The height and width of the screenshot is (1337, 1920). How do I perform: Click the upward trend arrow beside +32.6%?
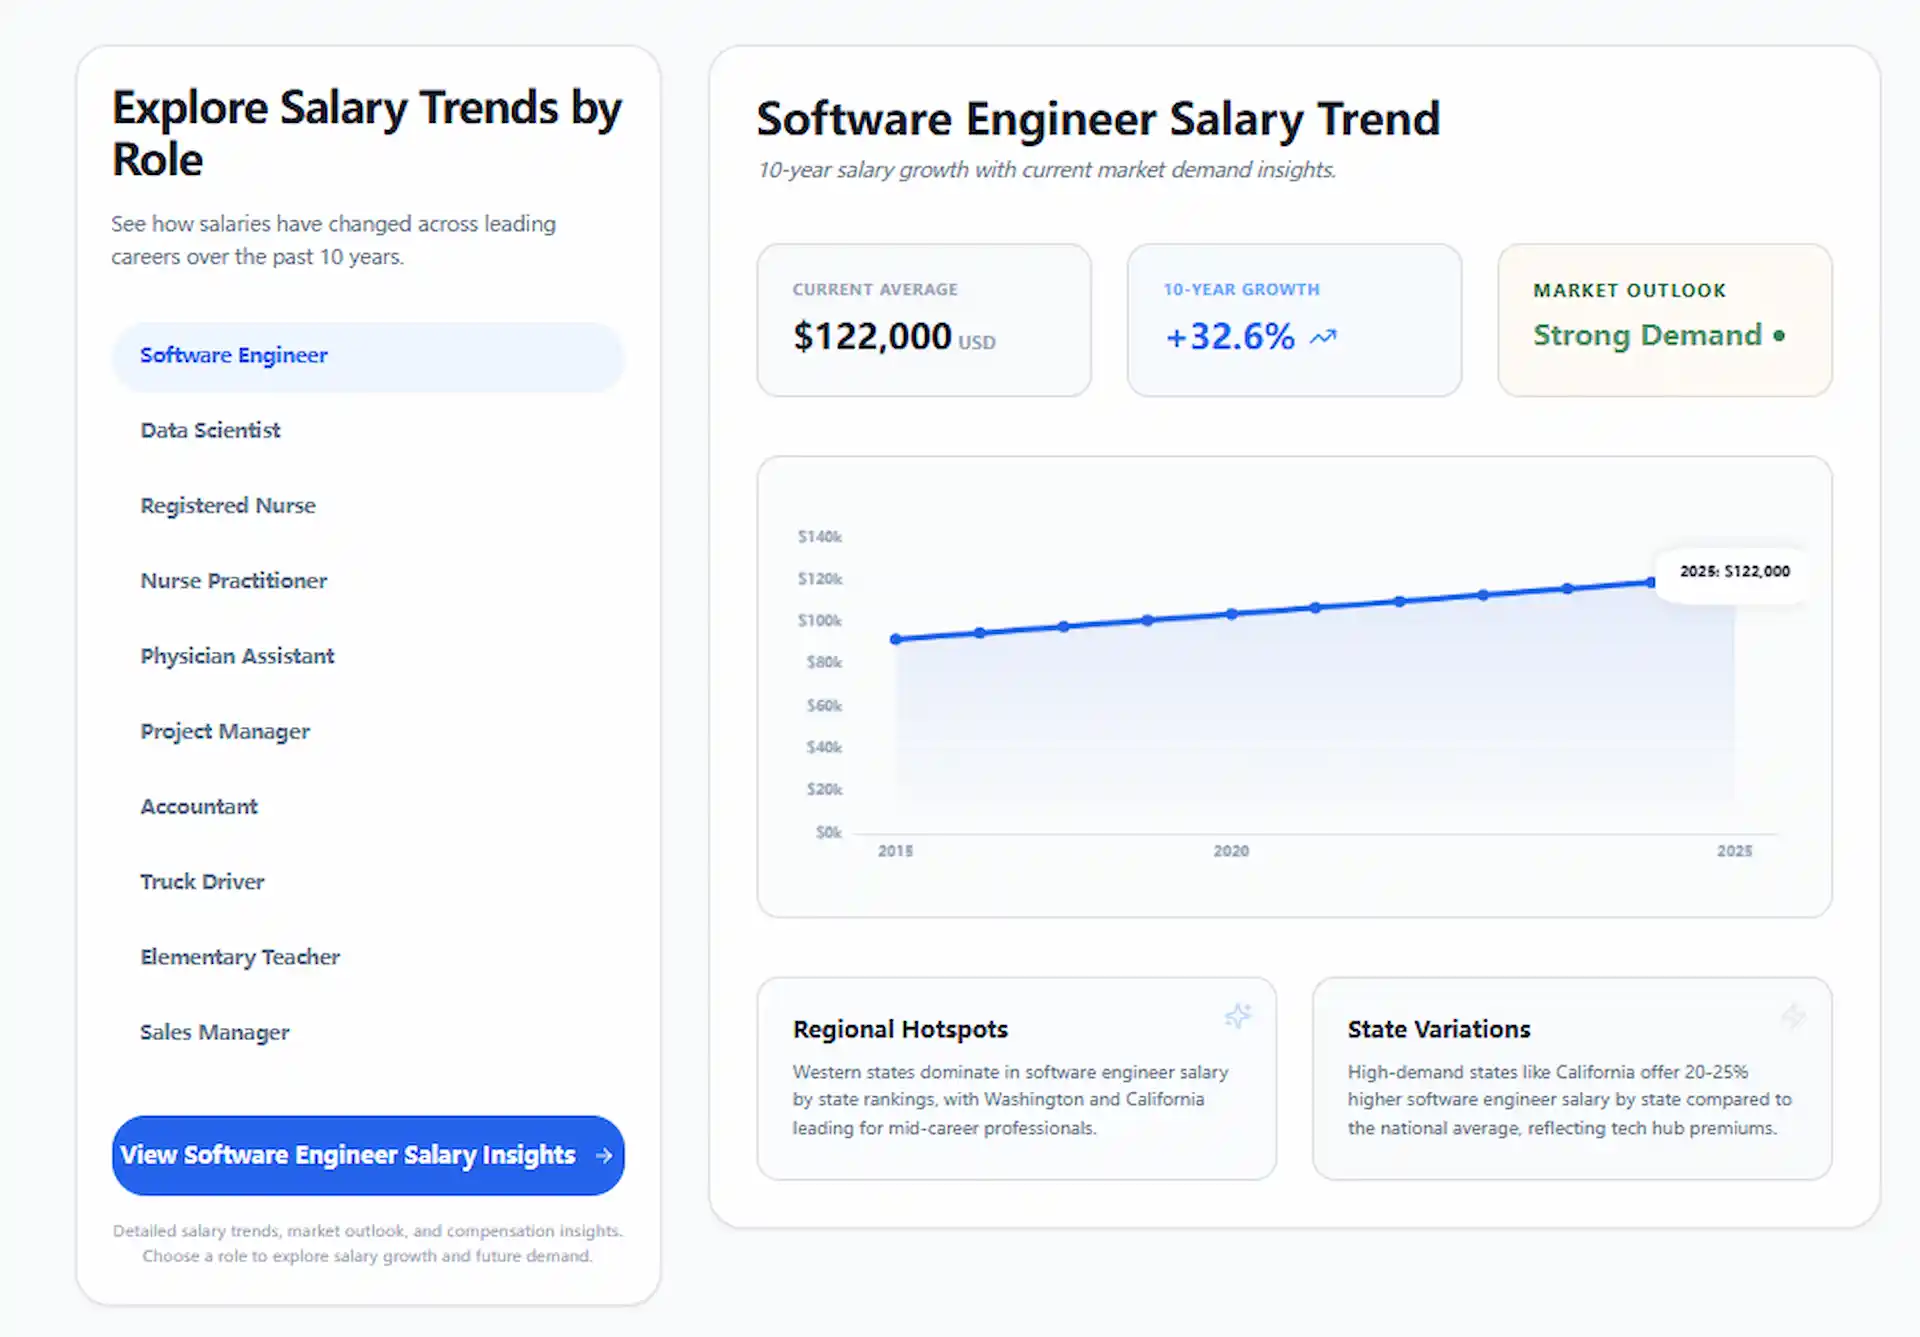pos(1323,337)
